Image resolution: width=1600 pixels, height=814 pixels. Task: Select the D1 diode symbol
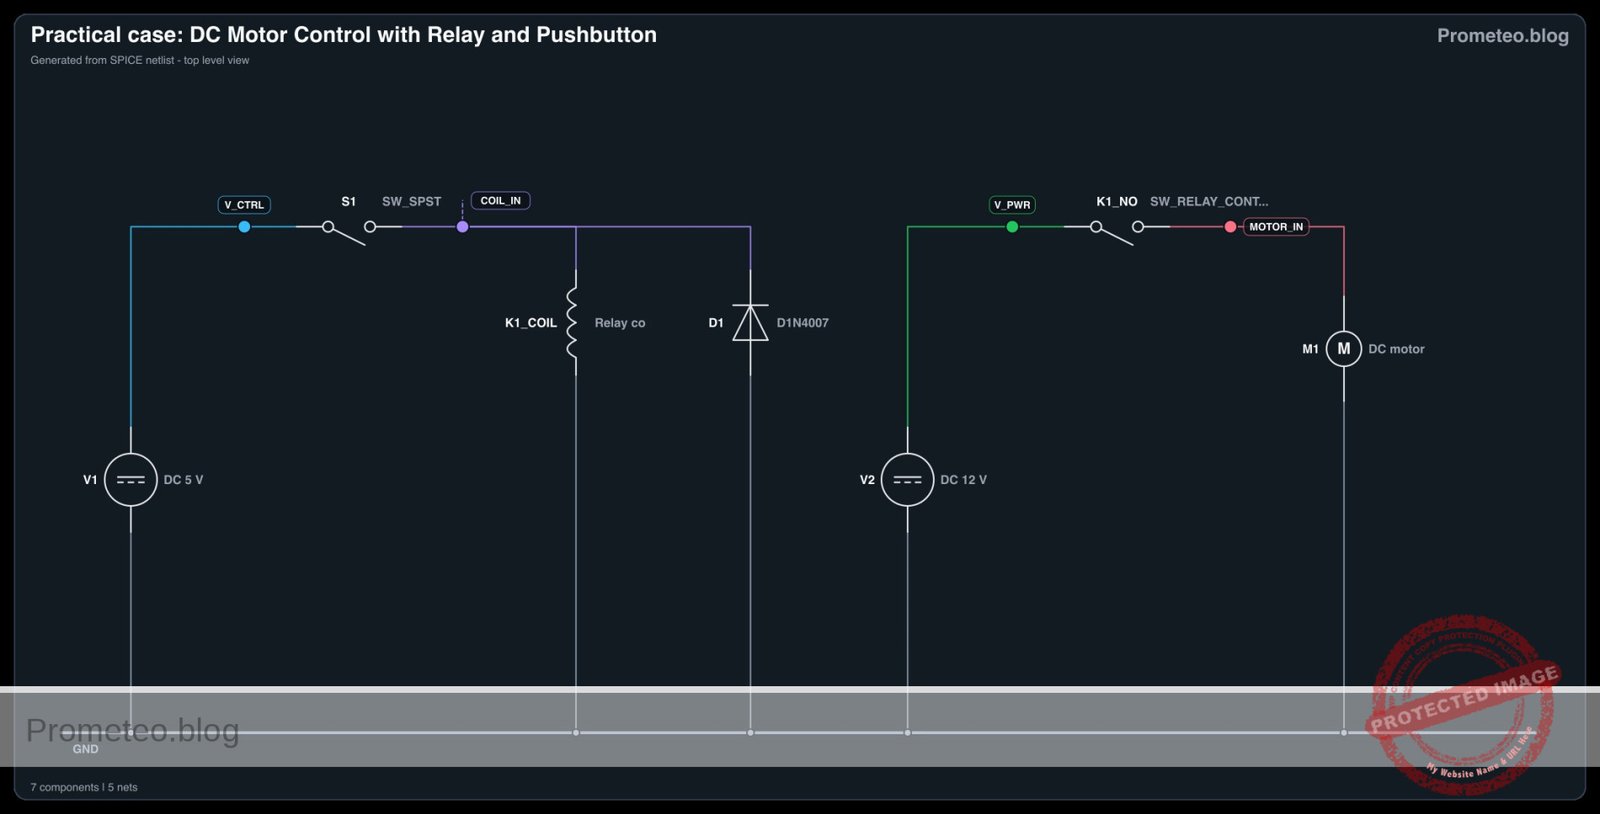click(750, 322)
